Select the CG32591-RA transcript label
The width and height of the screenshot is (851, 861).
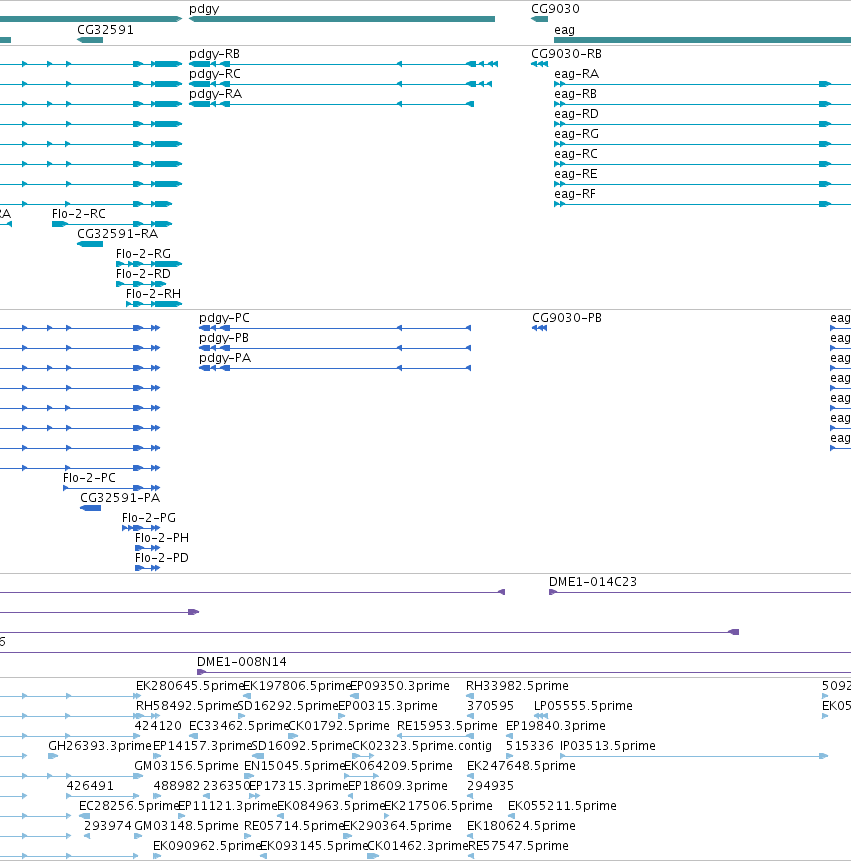coord(117,234)
